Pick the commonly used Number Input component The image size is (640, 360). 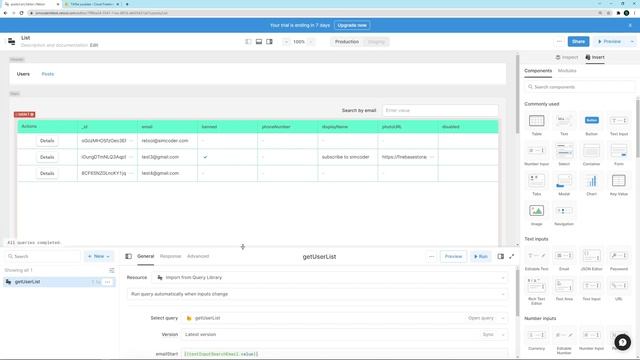(x=536, y=151)
